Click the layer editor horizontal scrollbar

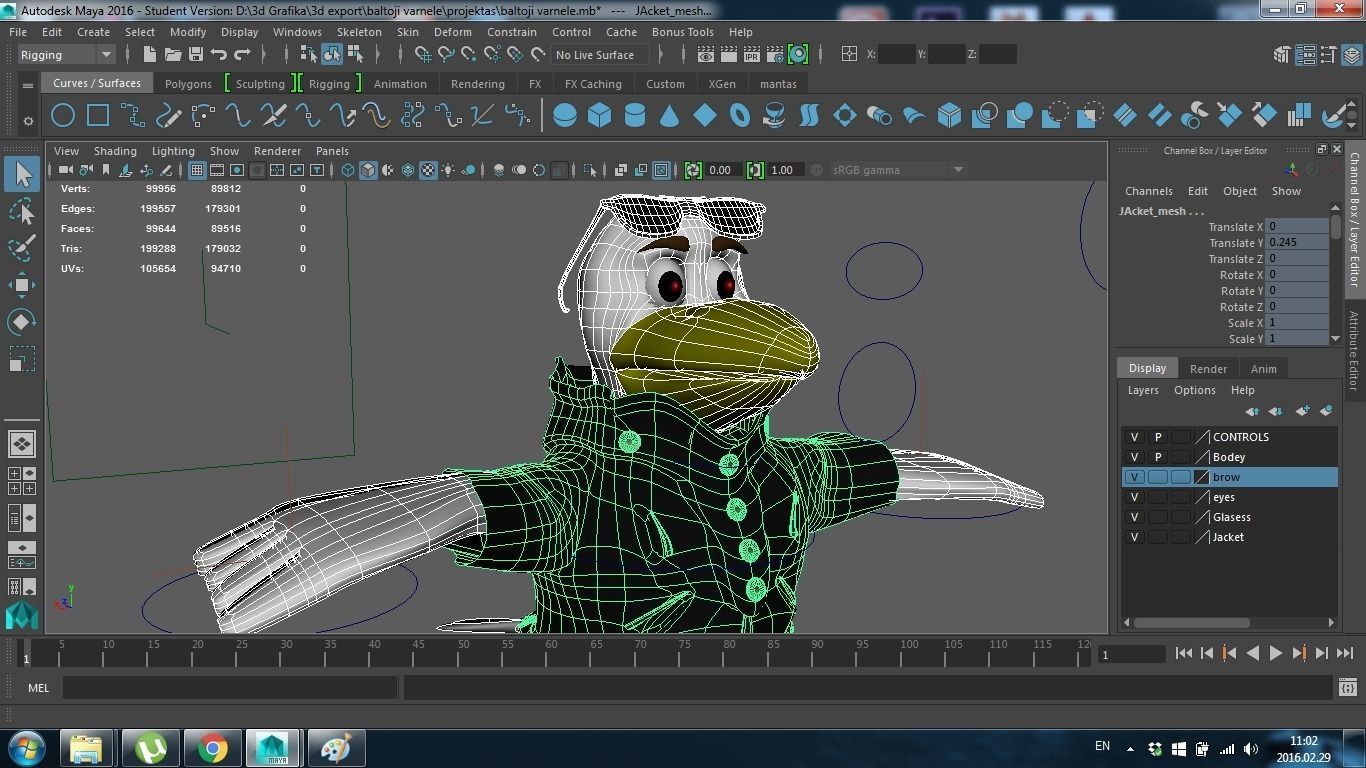[x=1192, y=622]
